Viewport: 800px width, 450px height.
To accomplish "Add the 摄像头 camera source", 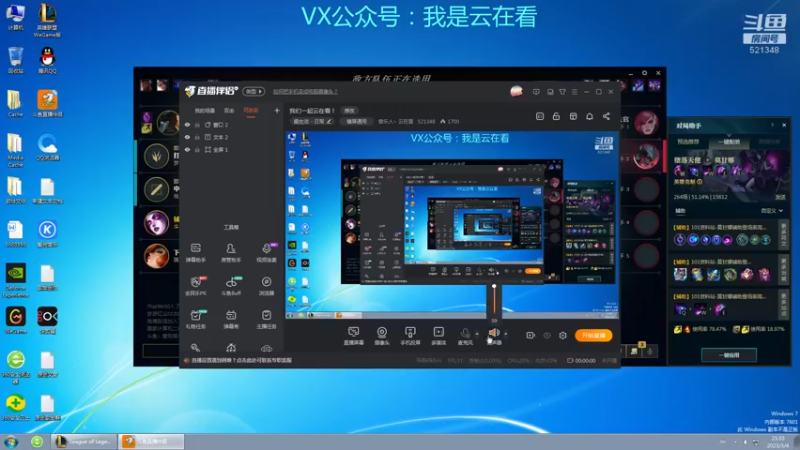I will point(382,336).
